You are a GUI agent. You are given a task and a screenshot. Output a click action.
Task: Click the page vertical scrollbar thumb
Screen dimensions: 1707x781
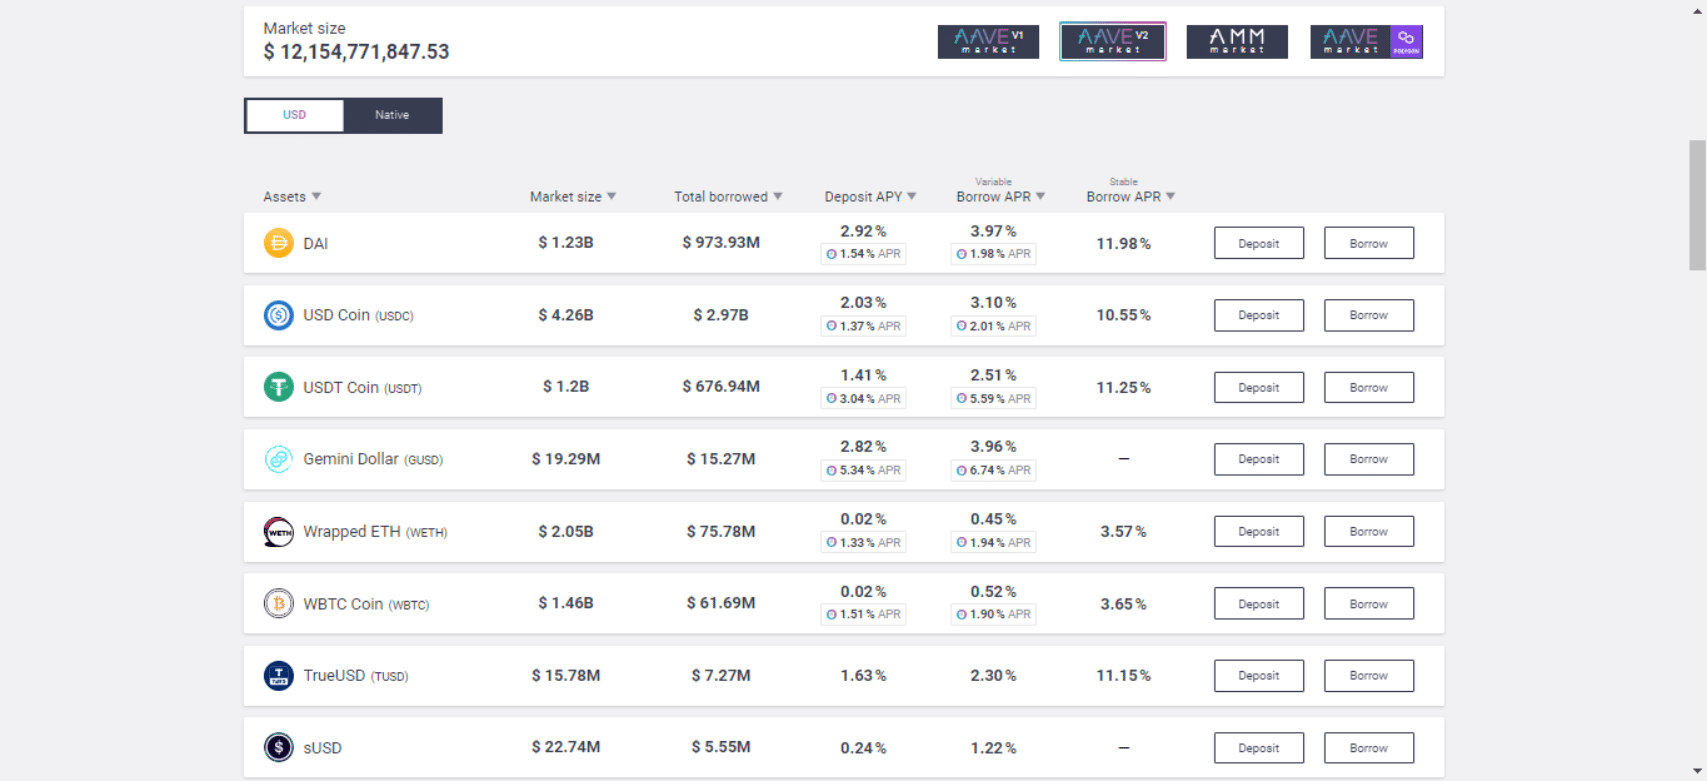tap(1697, 205)
